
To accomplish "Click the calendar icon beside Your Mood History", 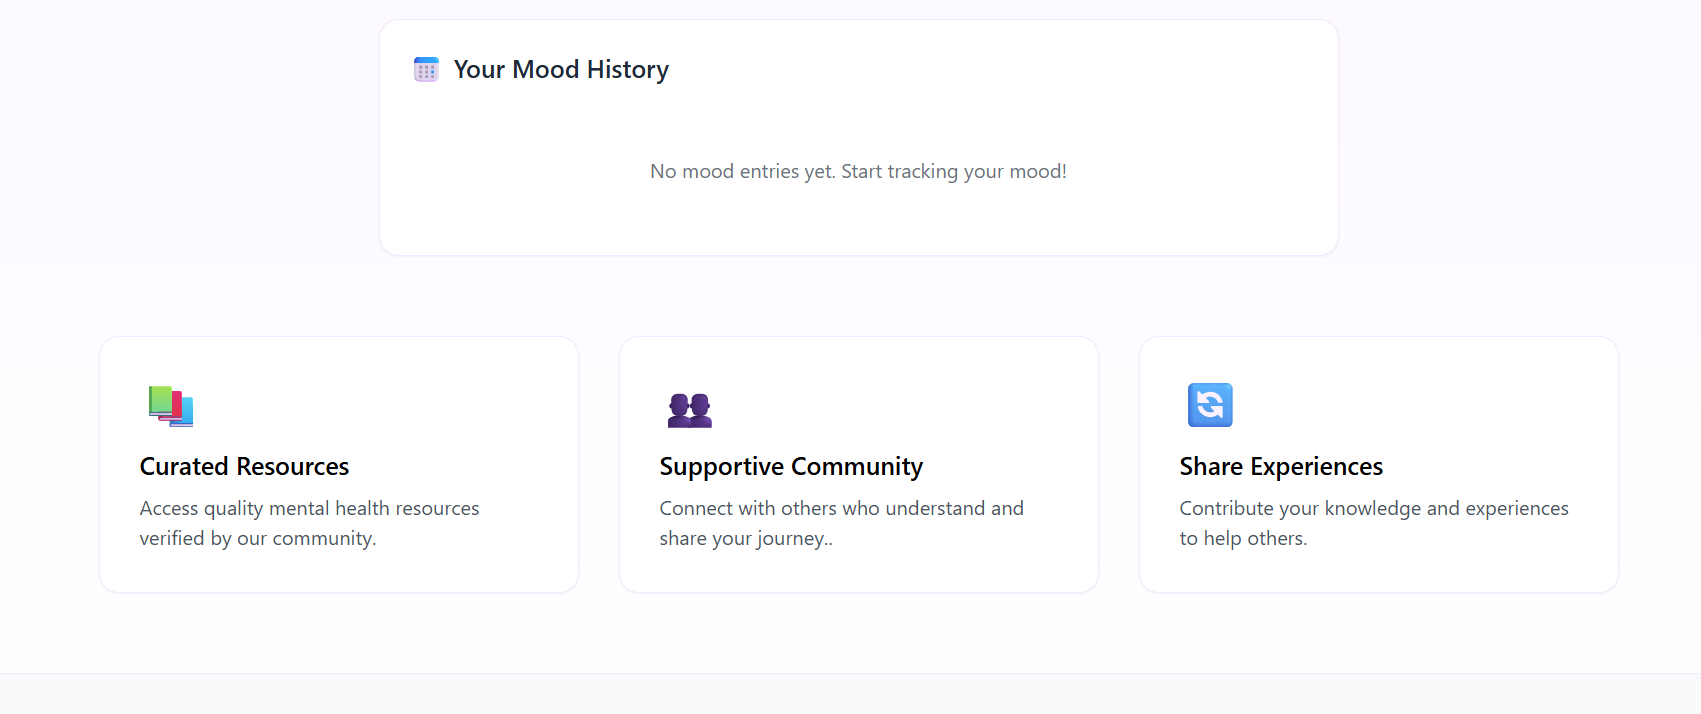I will pos(426,70).
